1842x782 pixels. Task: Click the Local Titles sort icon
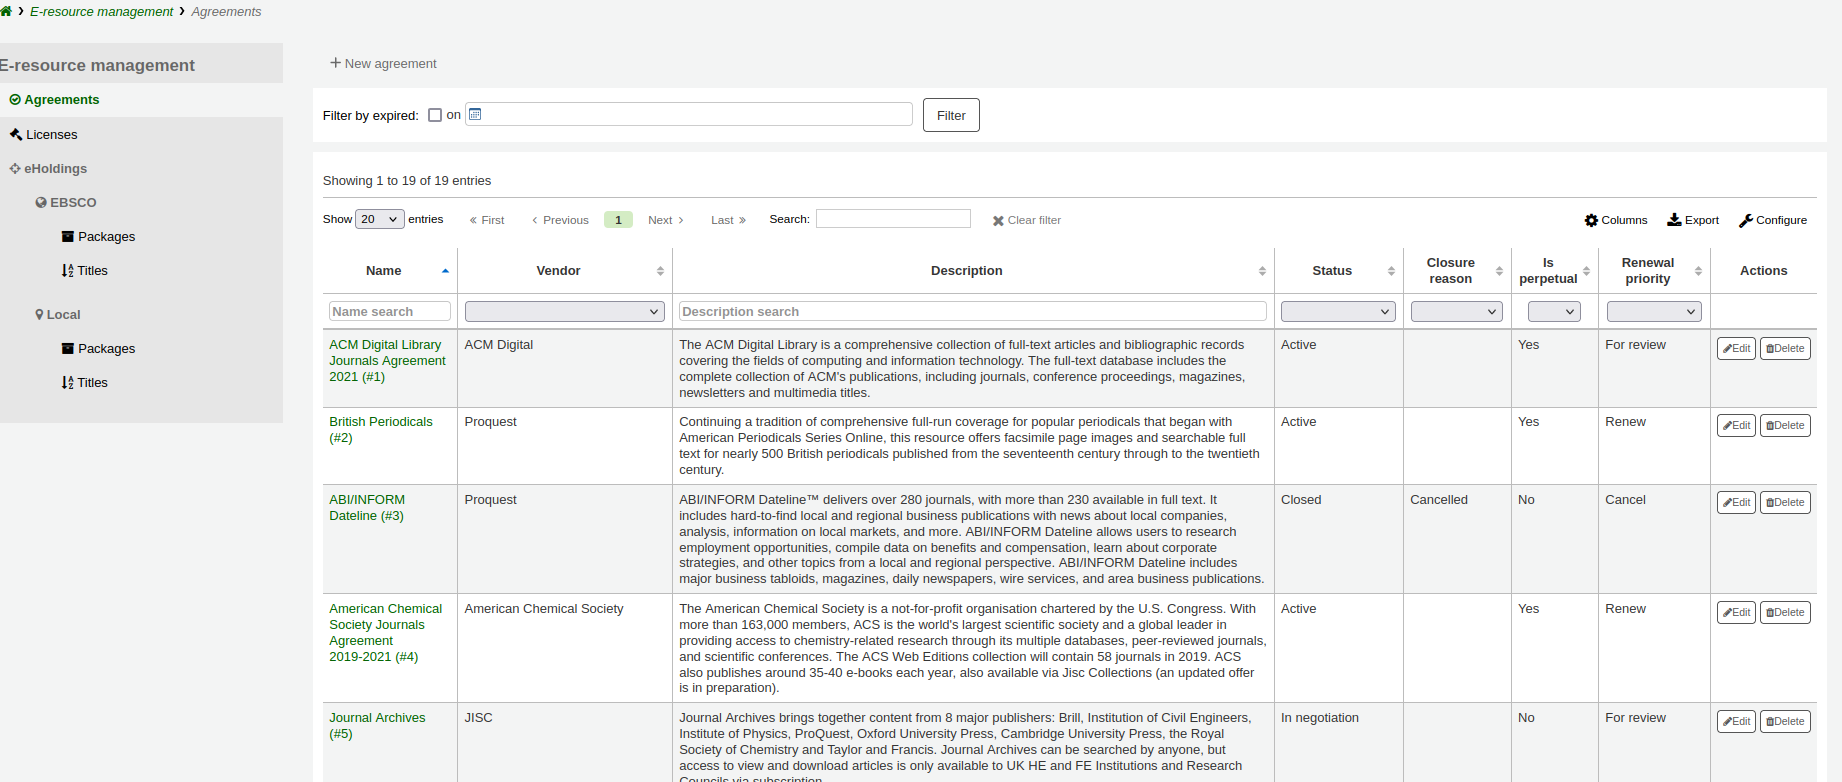point(67,383)
